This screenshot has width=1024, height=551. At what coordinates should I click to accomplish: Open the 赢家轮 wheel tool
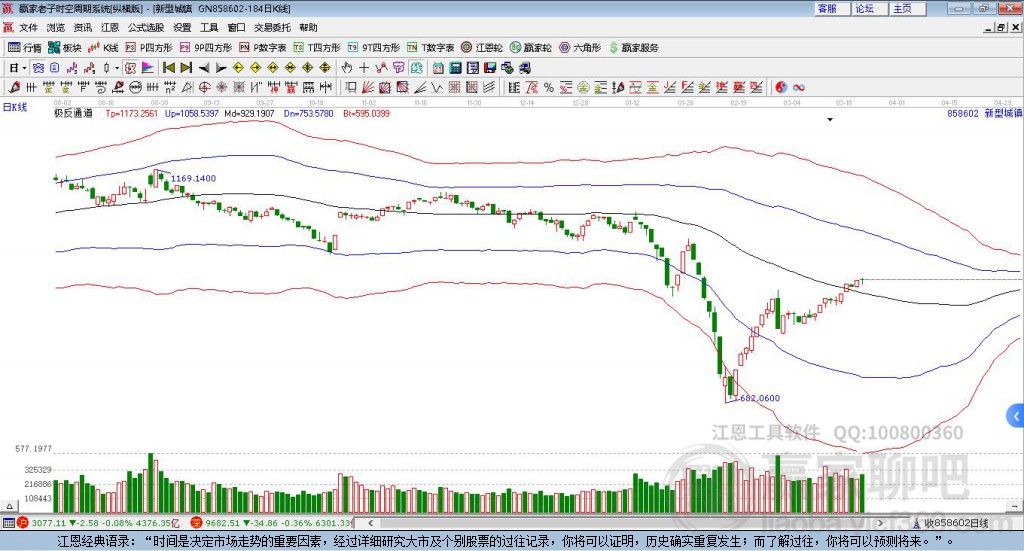point(530,48)
